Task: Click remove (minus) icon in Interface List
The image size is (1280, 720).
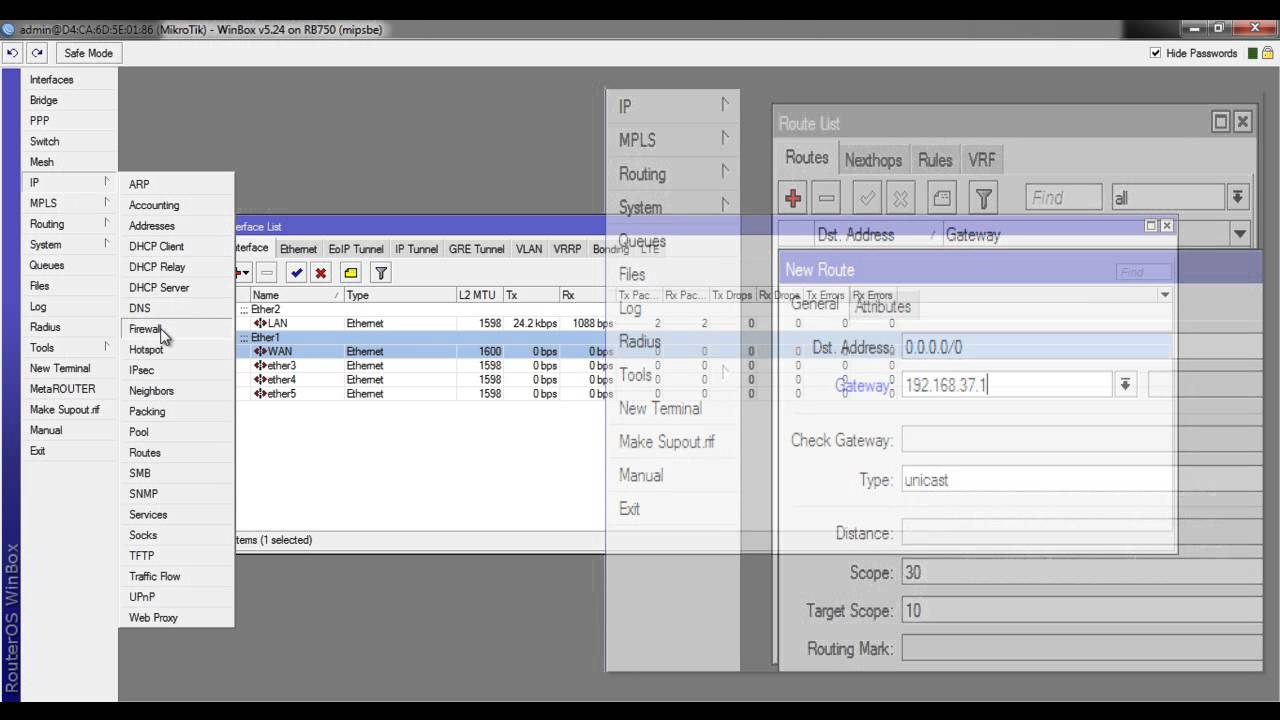Action: (x=267, y=272)
